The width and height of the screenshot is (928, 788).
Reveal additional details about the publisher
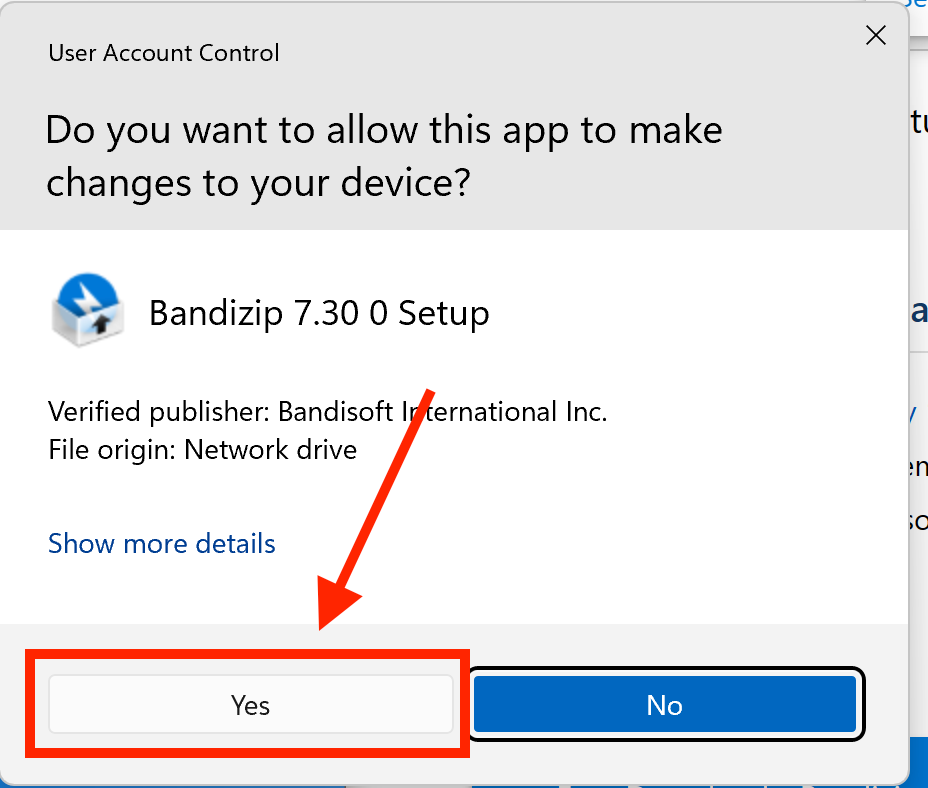161,543
